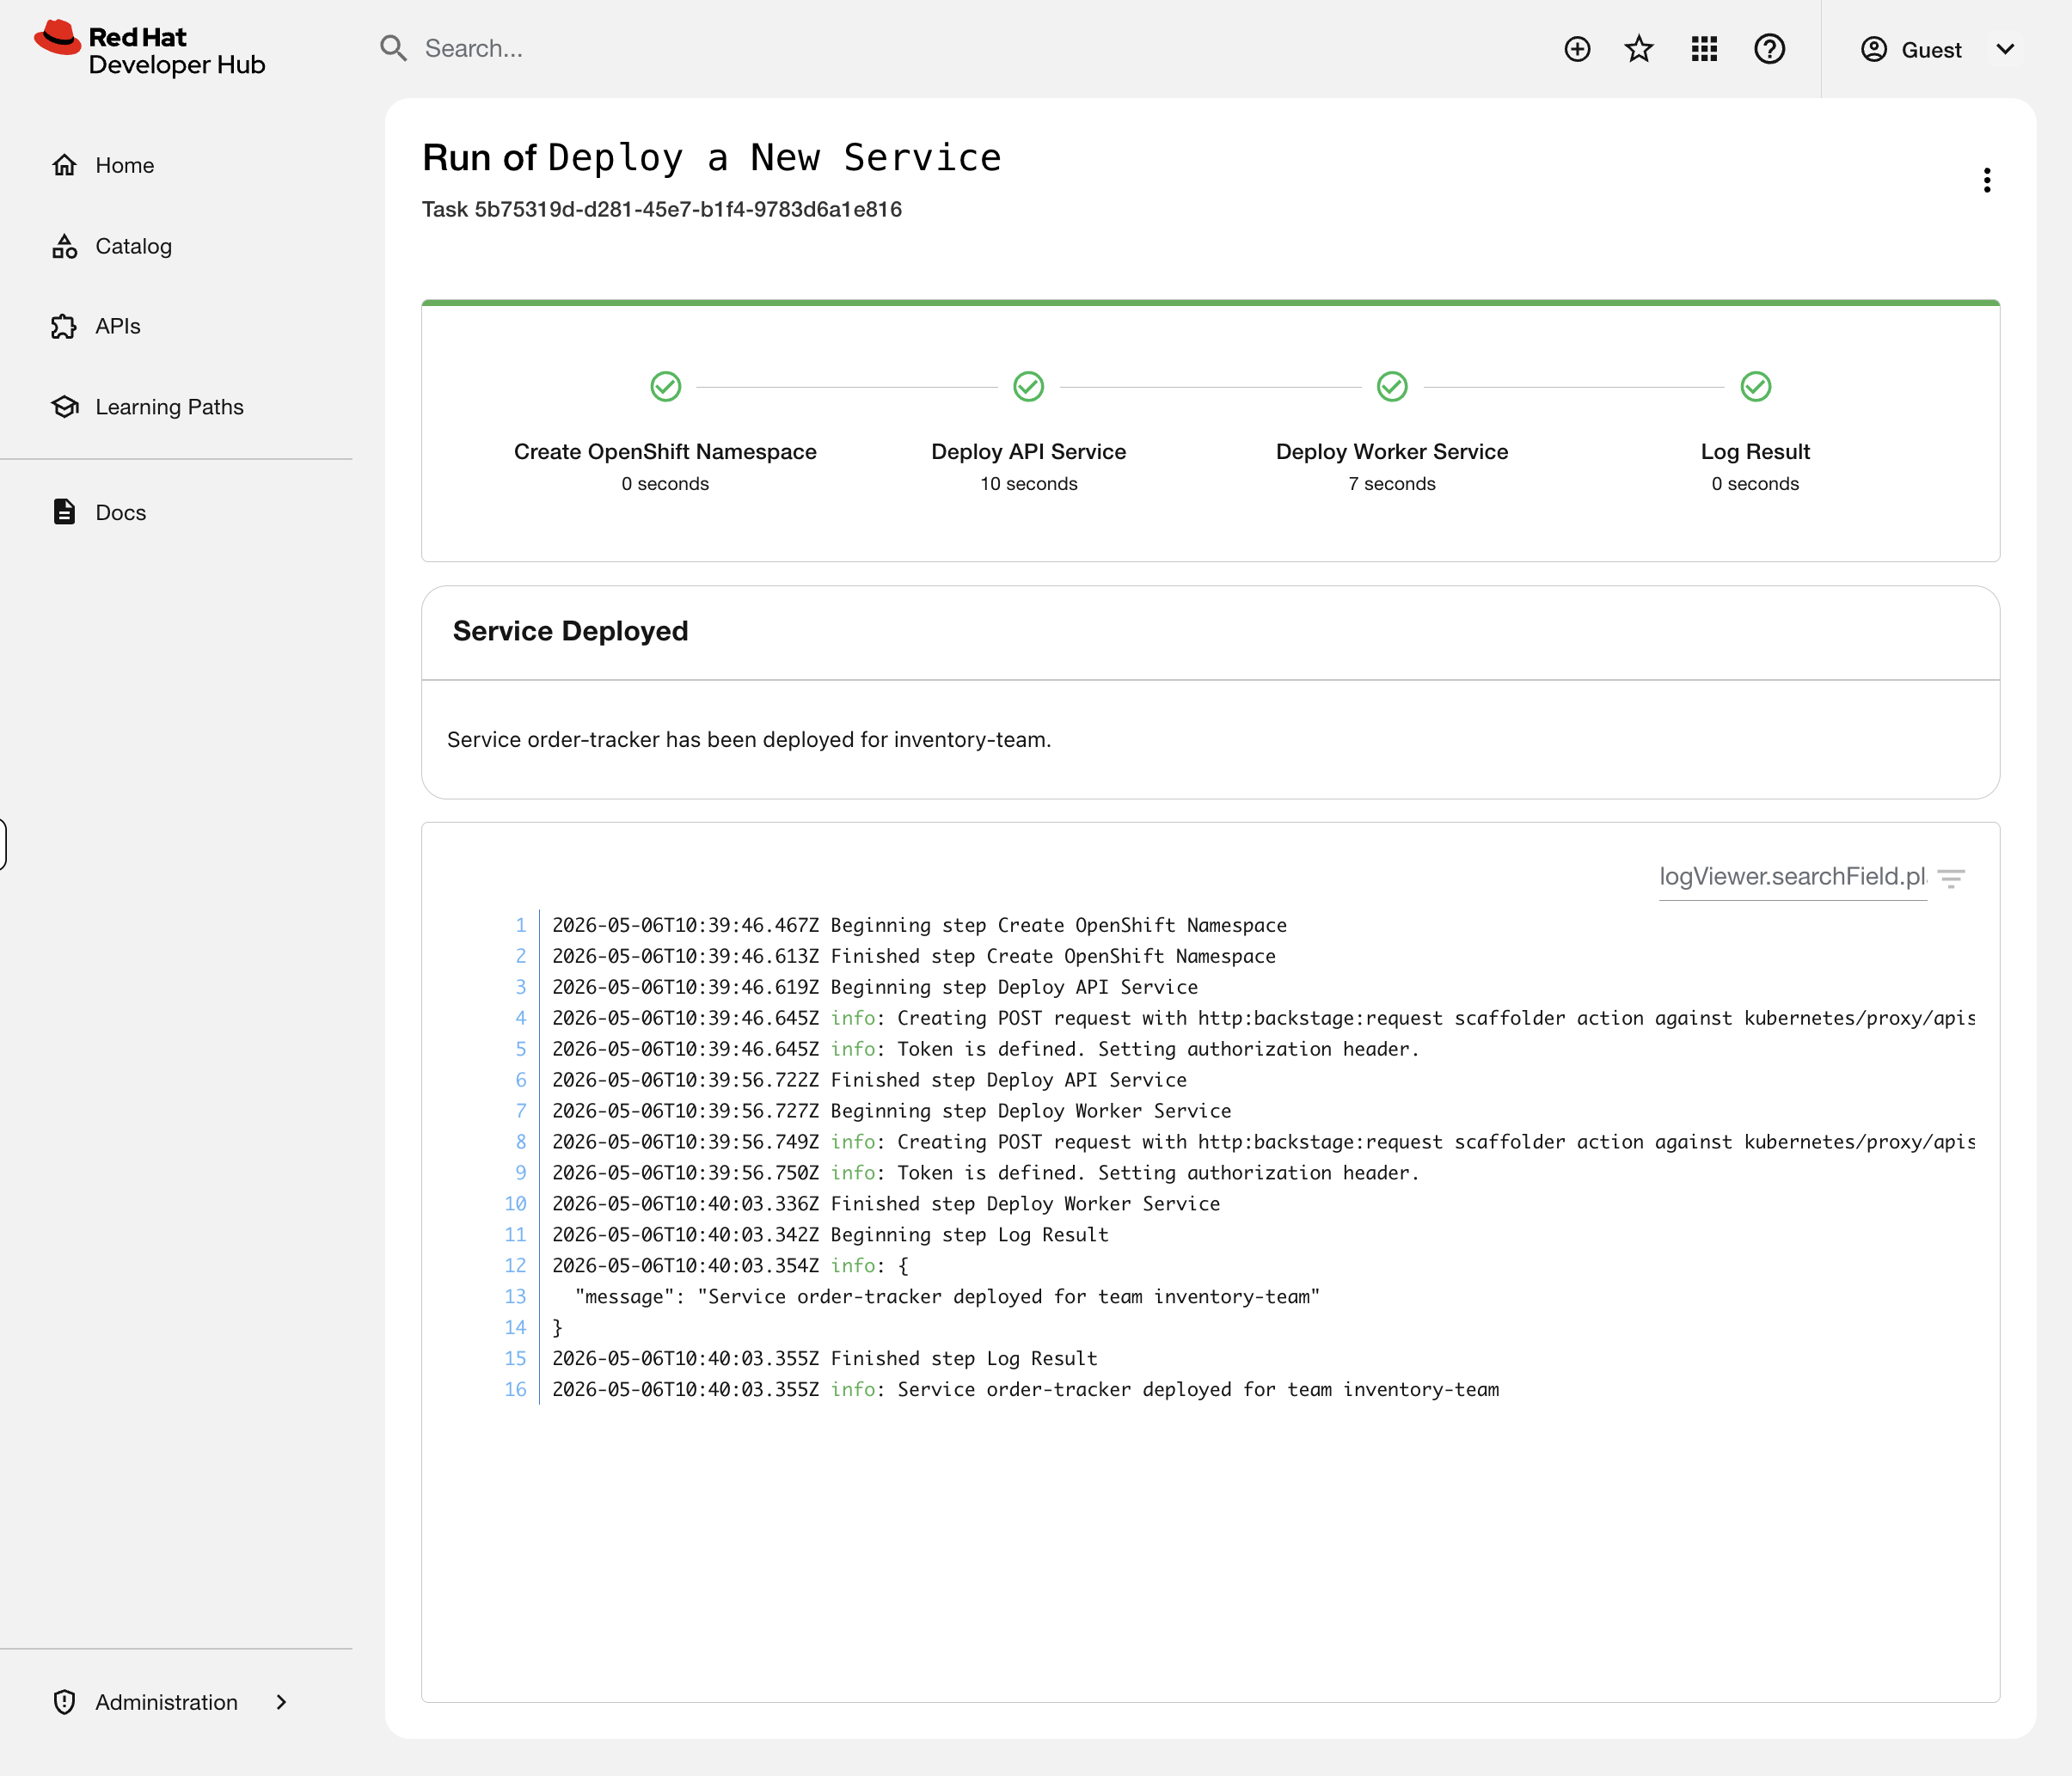Click log line number 16

tap(515, 1389)
